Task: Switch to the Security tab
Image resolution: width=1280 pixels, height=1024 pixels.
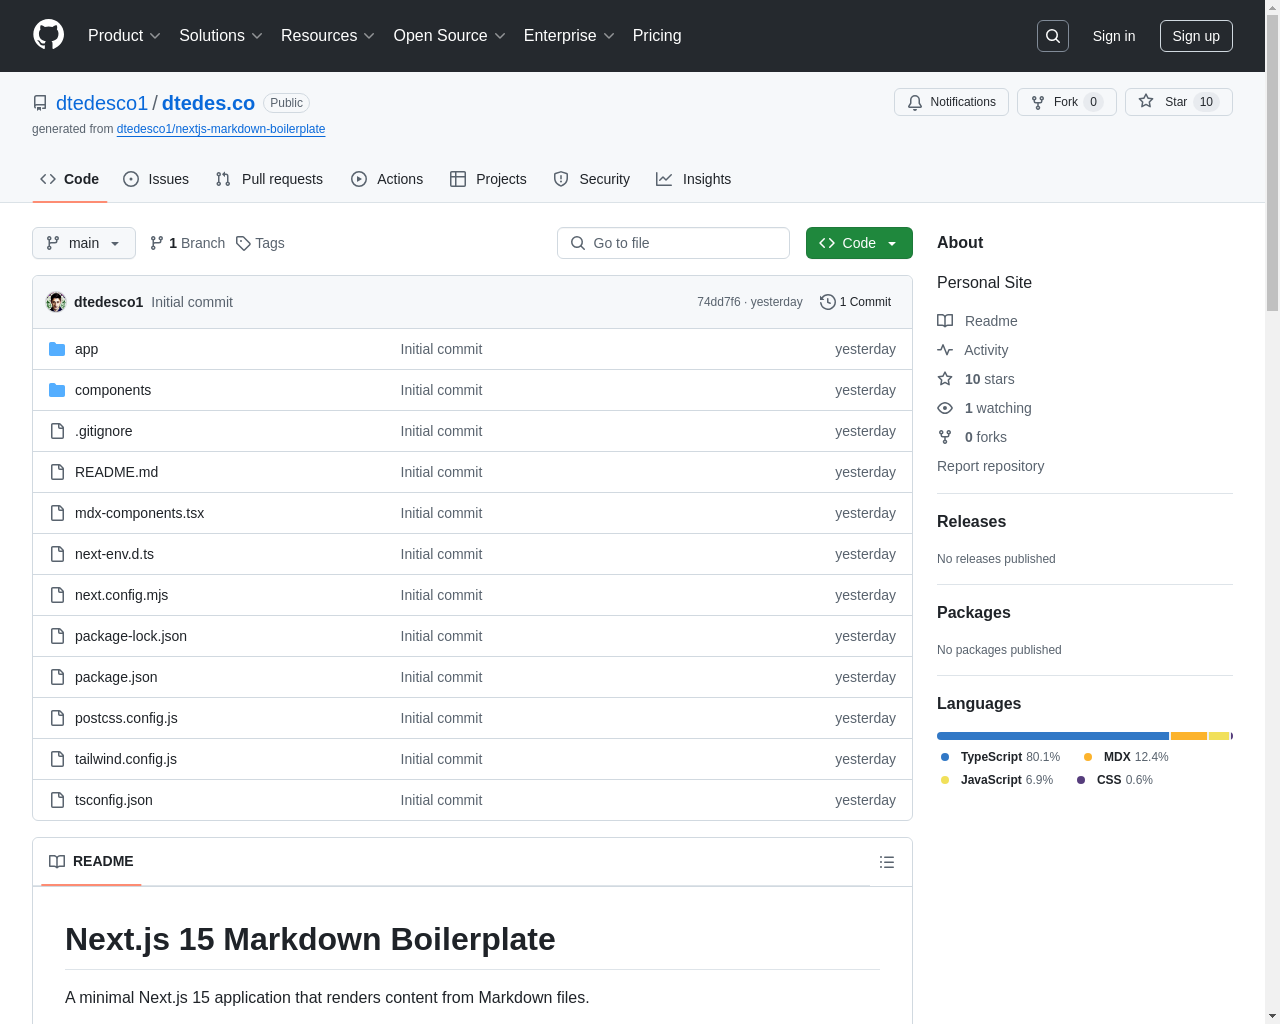Action: [x=592, y=179]
